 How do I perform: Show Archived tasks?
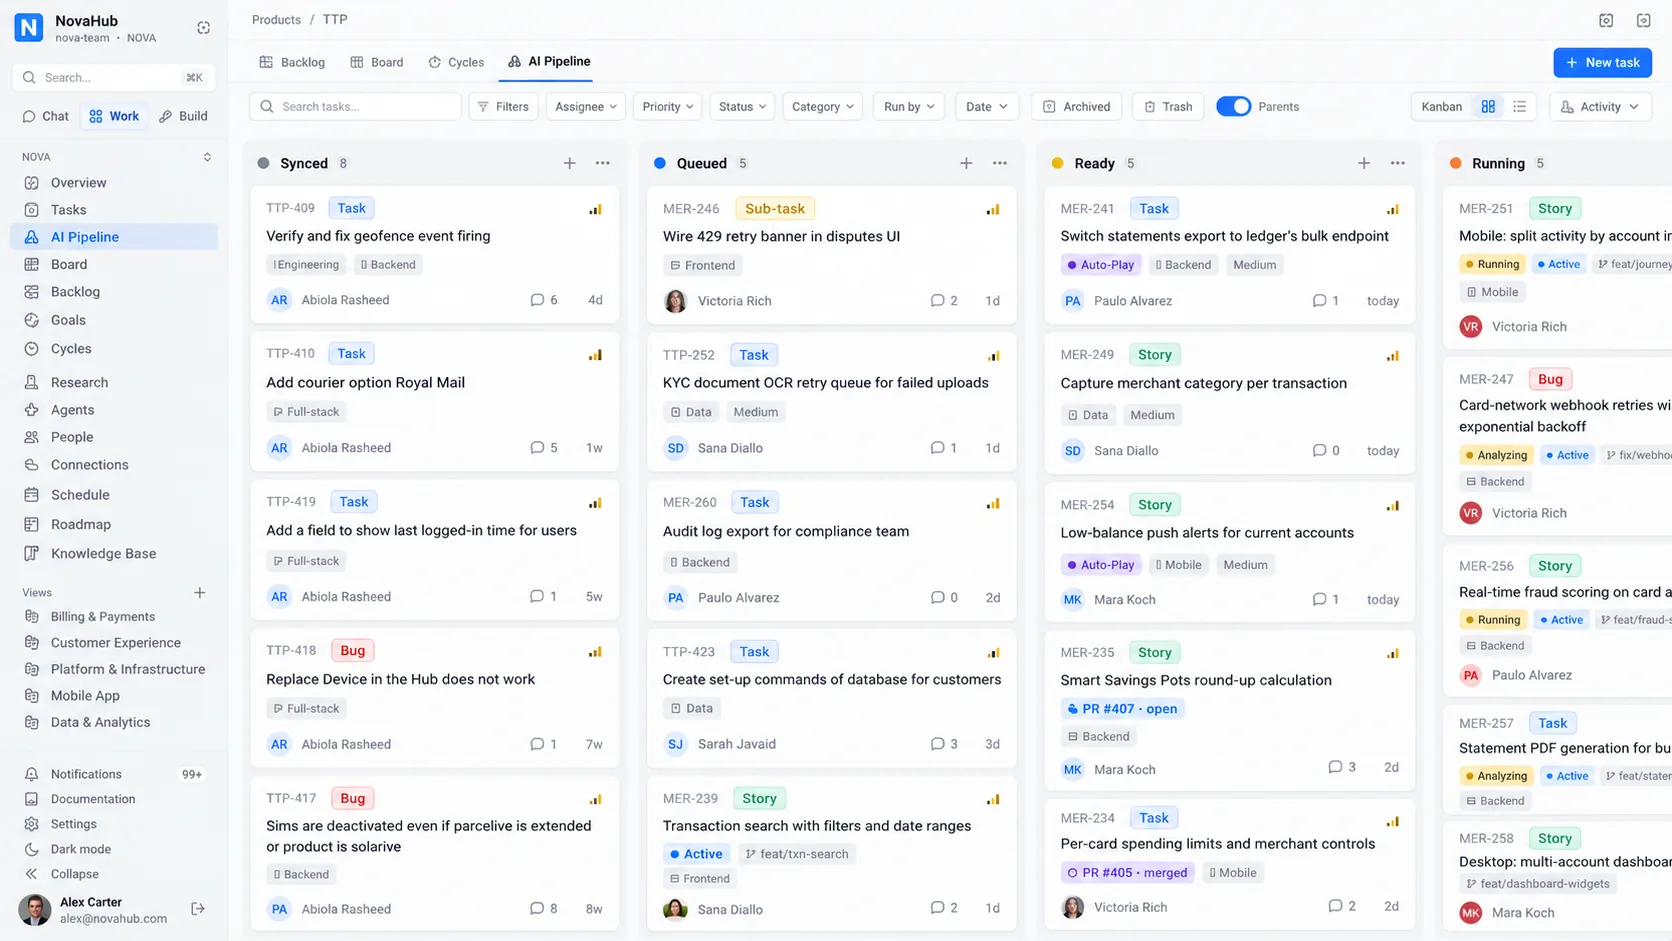click(1077, 107)
